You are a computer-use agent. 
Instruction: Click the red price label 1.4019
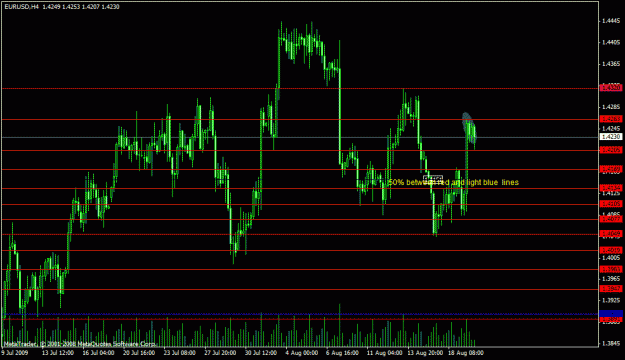tap(611, 250)
